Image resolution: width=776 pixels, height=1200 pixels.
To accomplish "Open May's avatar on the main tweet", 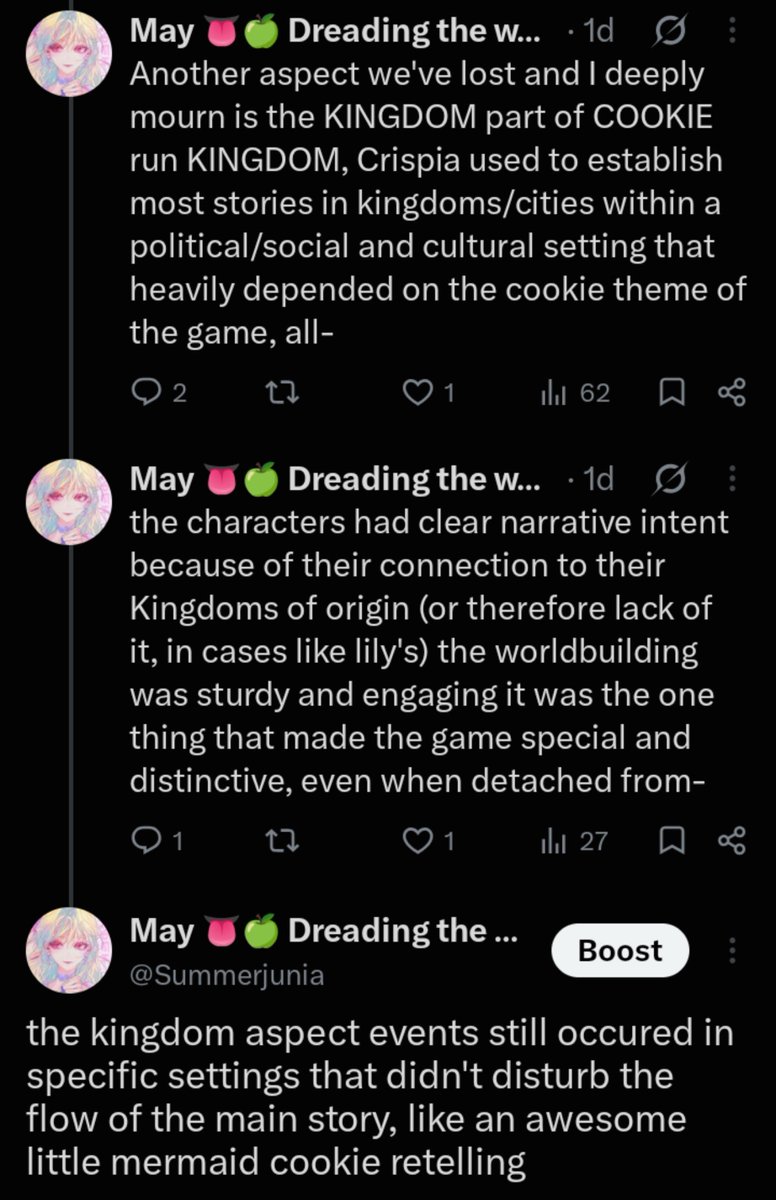I will coord(68,952).
